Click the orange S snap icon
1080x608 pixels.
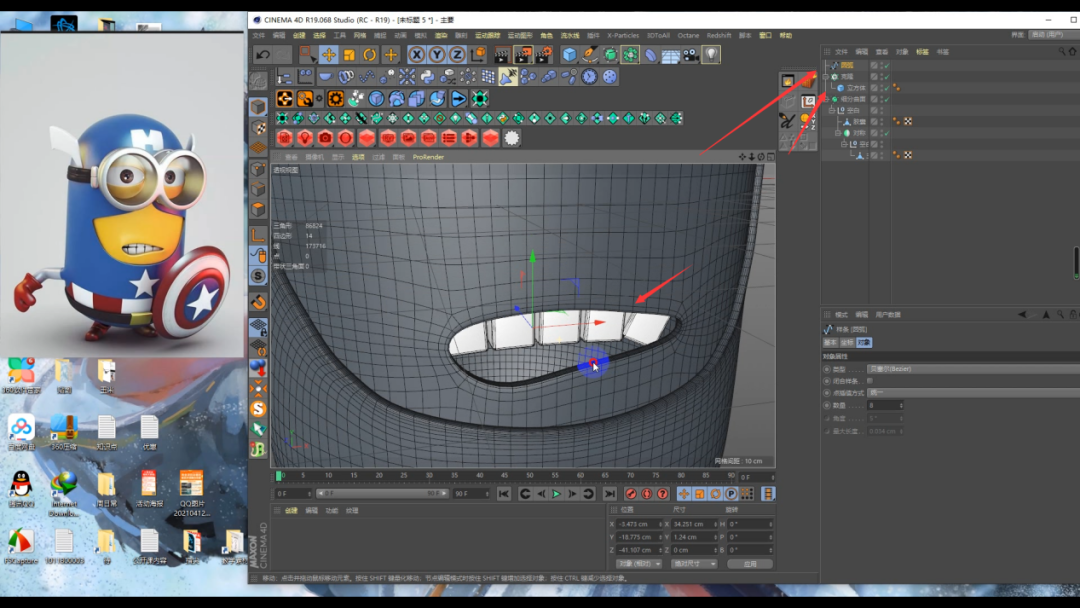(258, 408)
